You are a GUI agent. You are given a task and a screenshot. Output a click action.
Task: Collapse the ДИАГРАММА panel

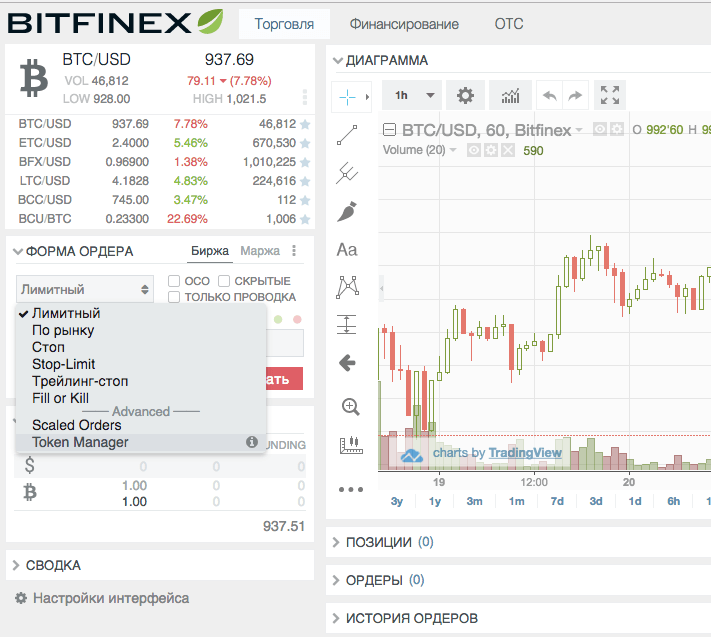coord(337,60)
